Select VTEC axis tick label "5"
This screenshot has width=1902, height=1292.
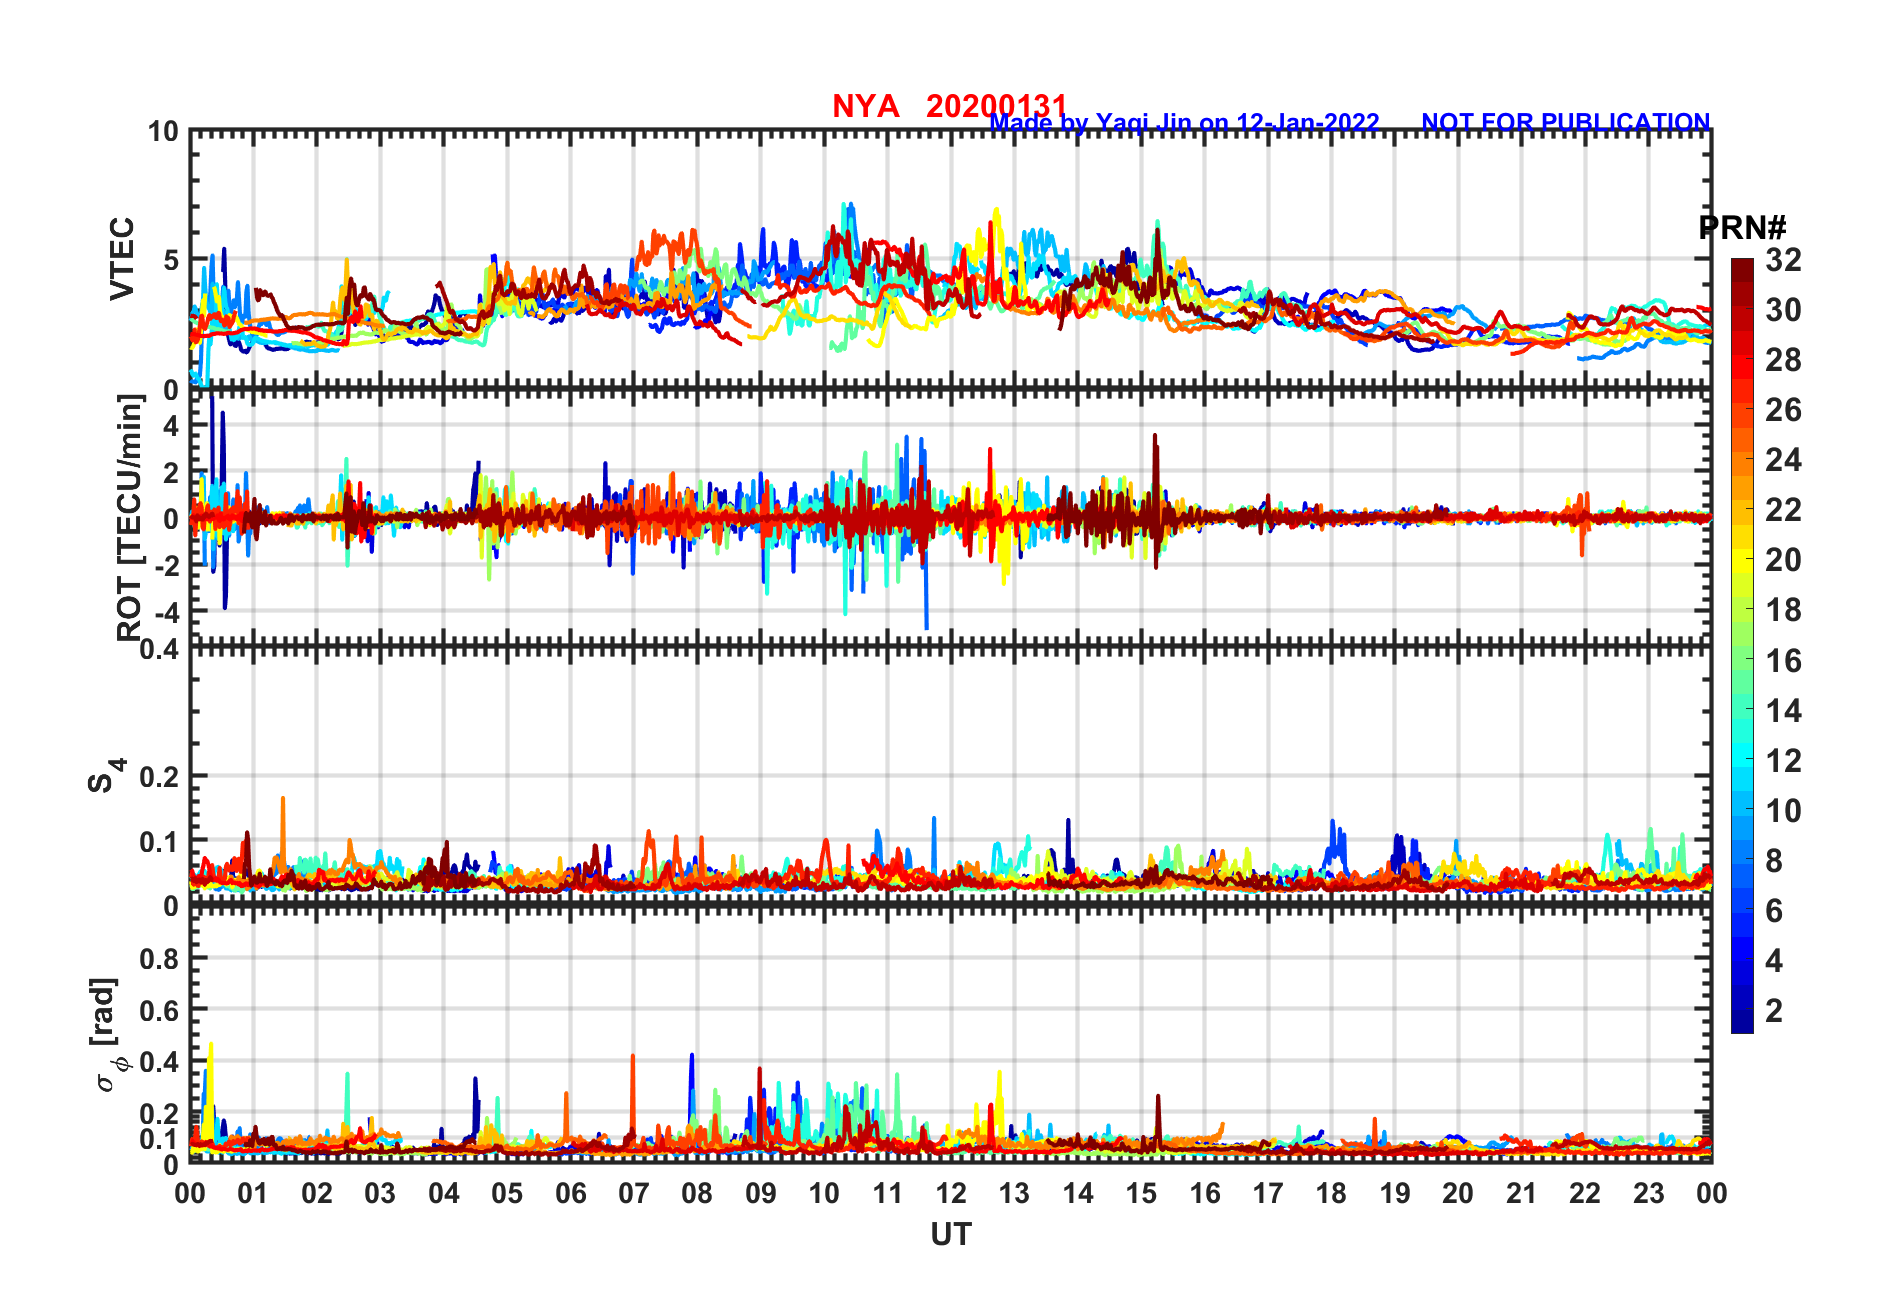point(171,260)
